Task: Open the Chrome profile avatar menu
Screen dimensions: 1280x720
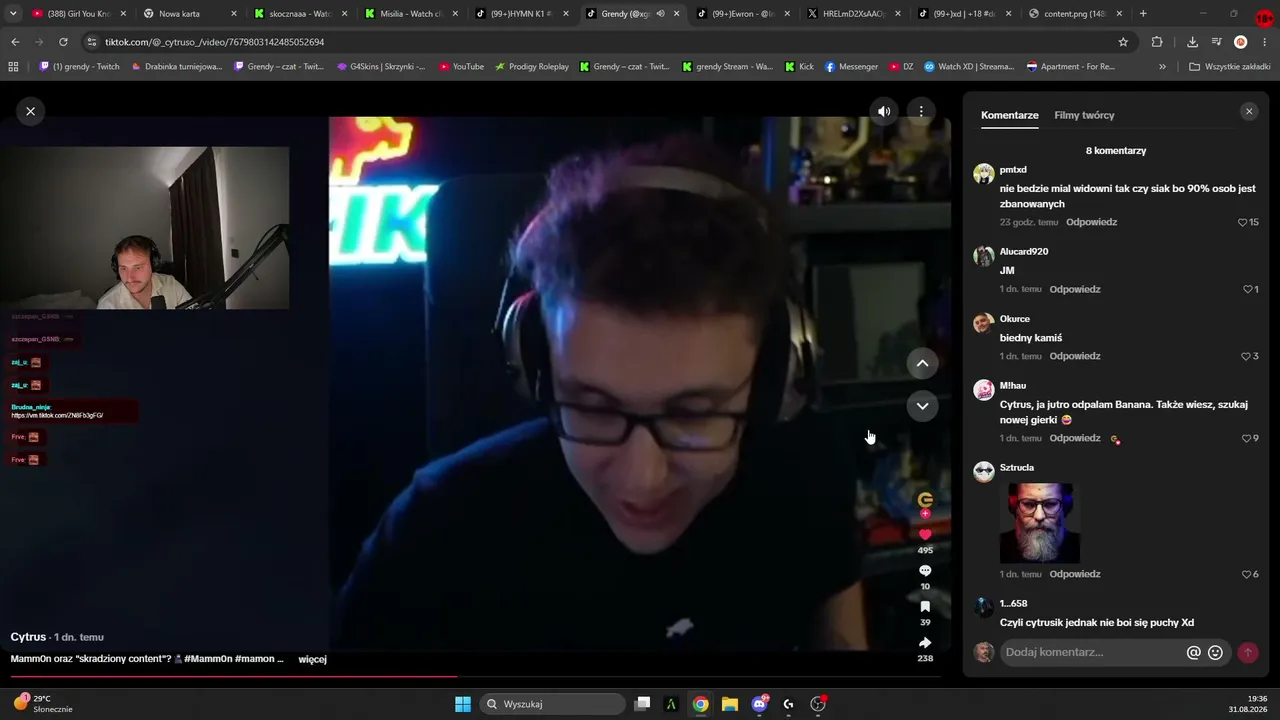Action: pos(1241,42)
